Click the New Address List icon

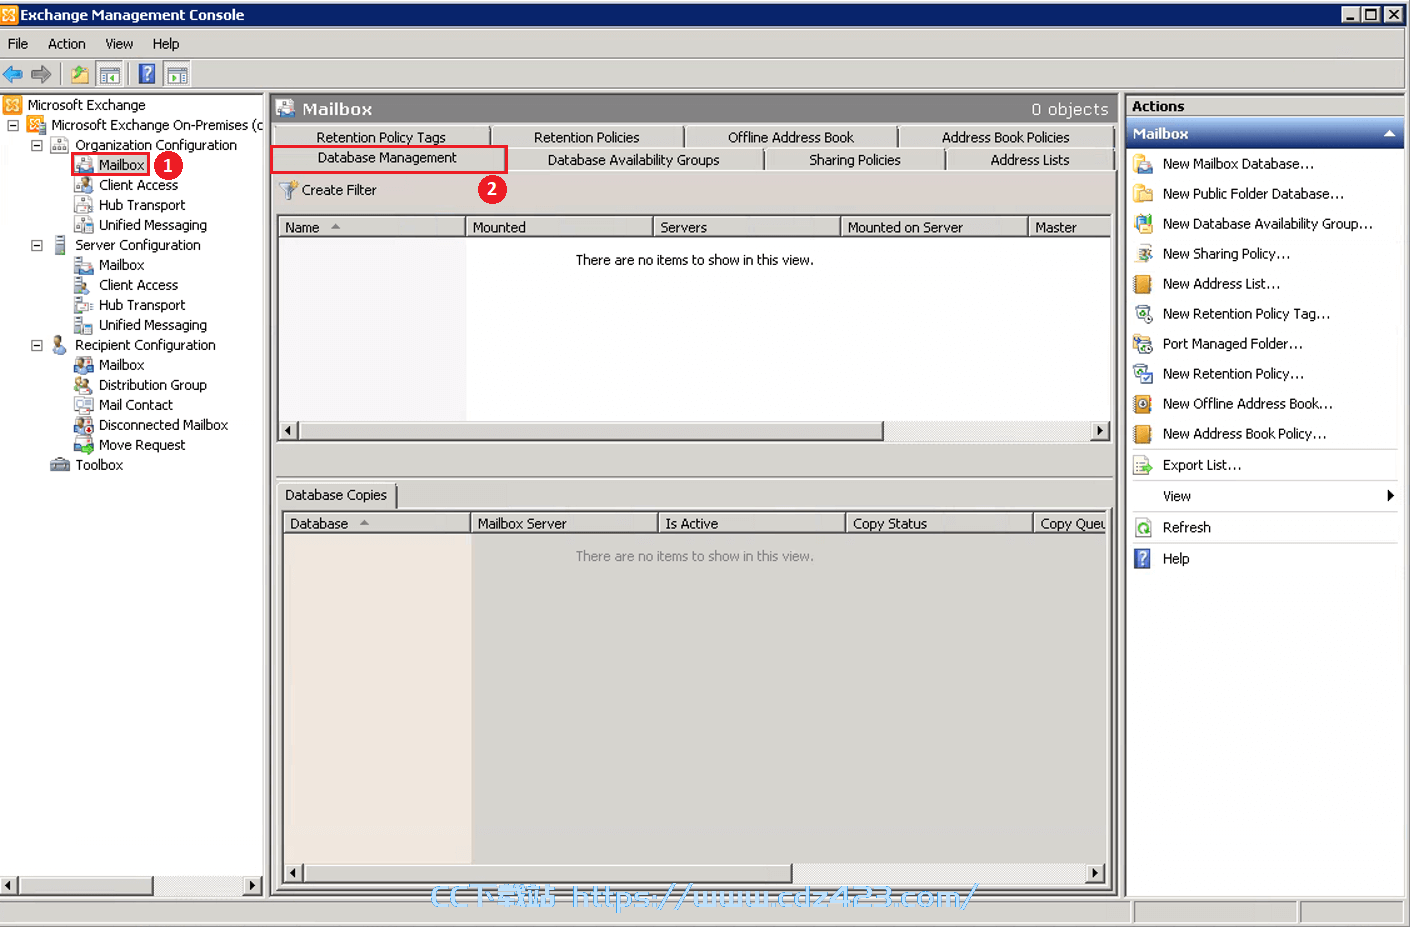(x=1143, y=284)
